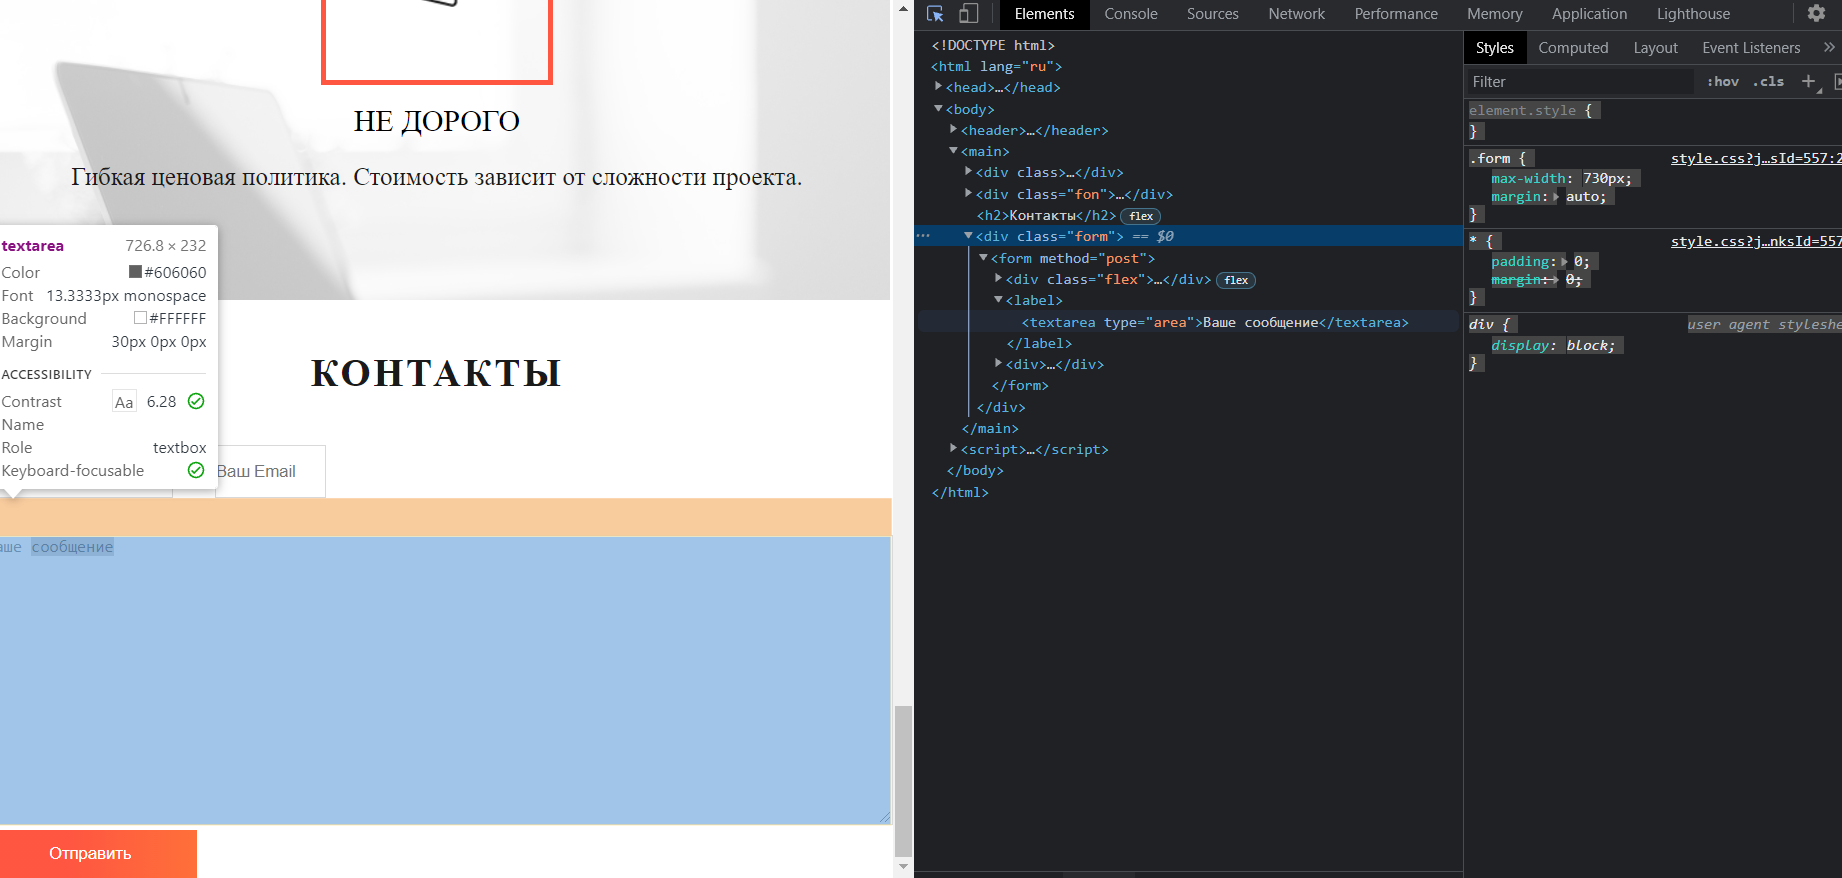Screen dimensions: 1842x878
Task: Show more Styles pane tabs chevron
Action: point(1829,47)
